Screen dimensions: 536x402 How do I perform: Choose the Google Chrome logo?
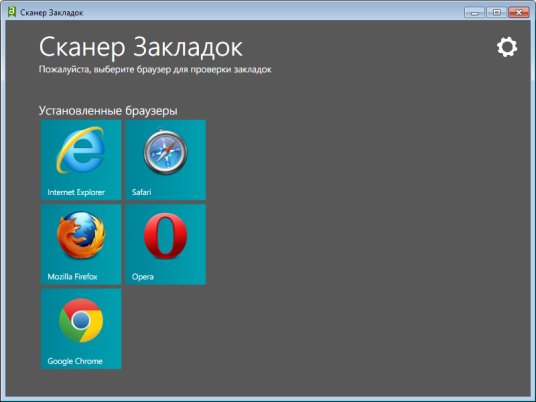(81, 320)
